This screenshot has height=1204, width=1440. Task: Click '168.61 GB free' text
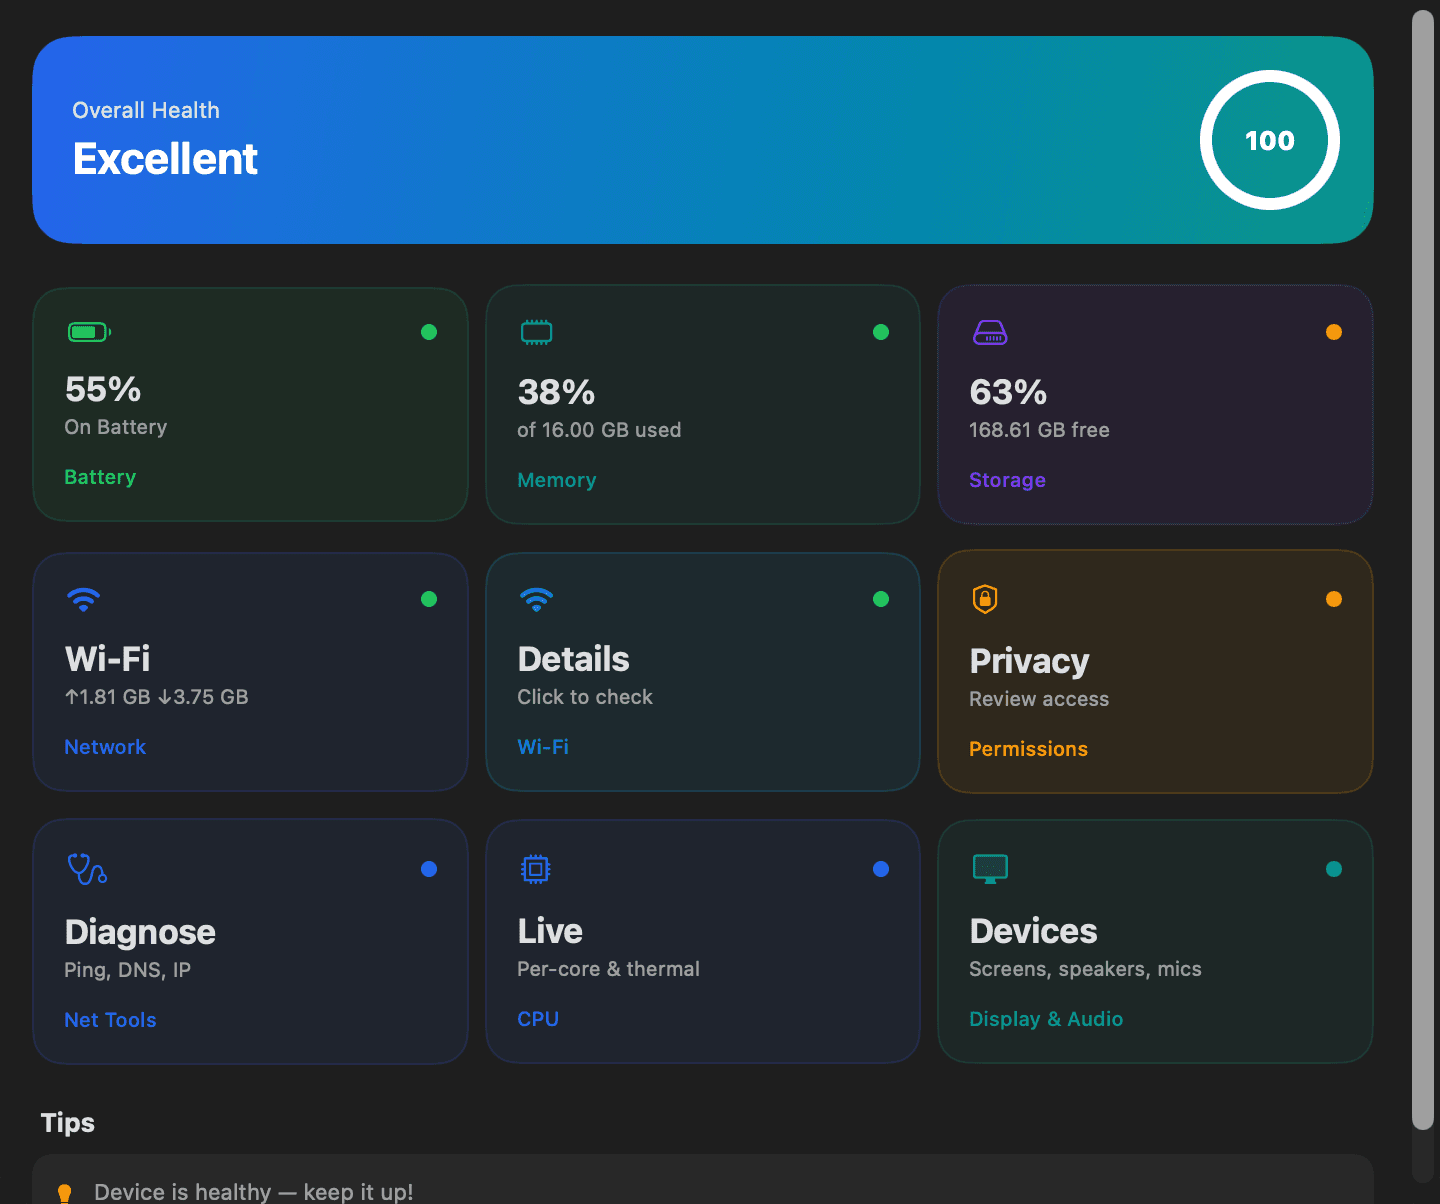[x=1039, y=430]
